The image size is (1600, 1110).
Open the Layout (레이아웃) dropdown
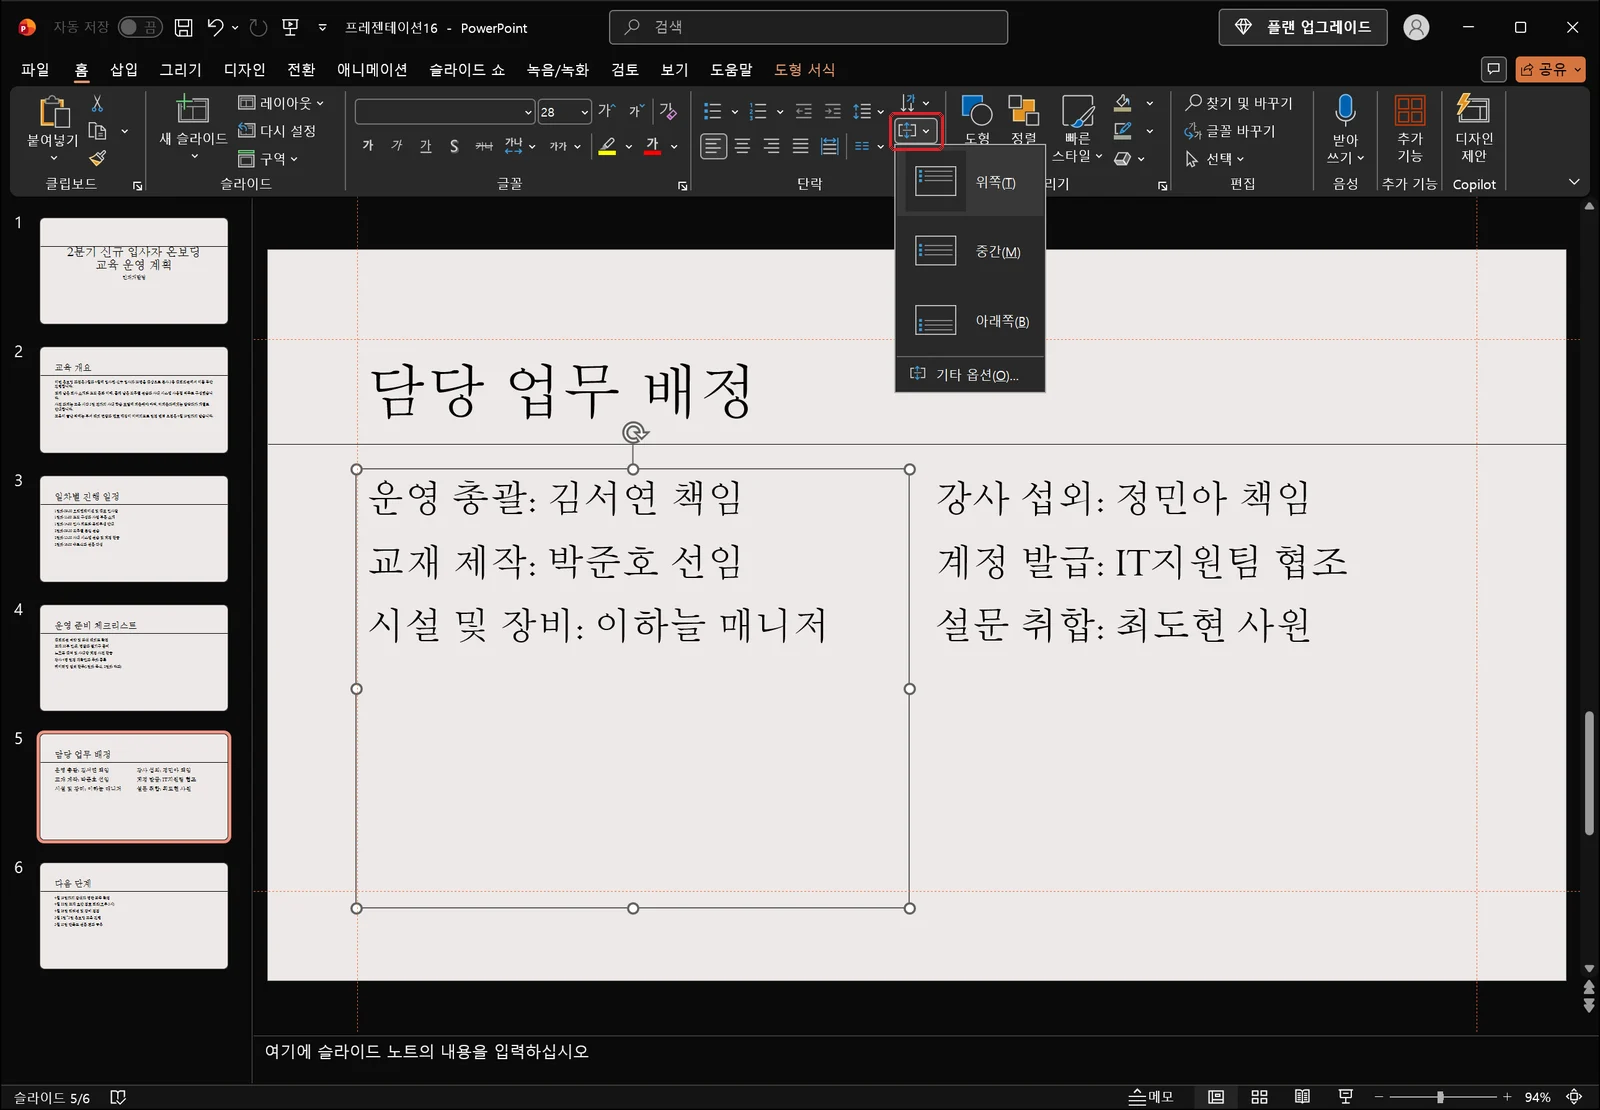[x=281, y=102]
